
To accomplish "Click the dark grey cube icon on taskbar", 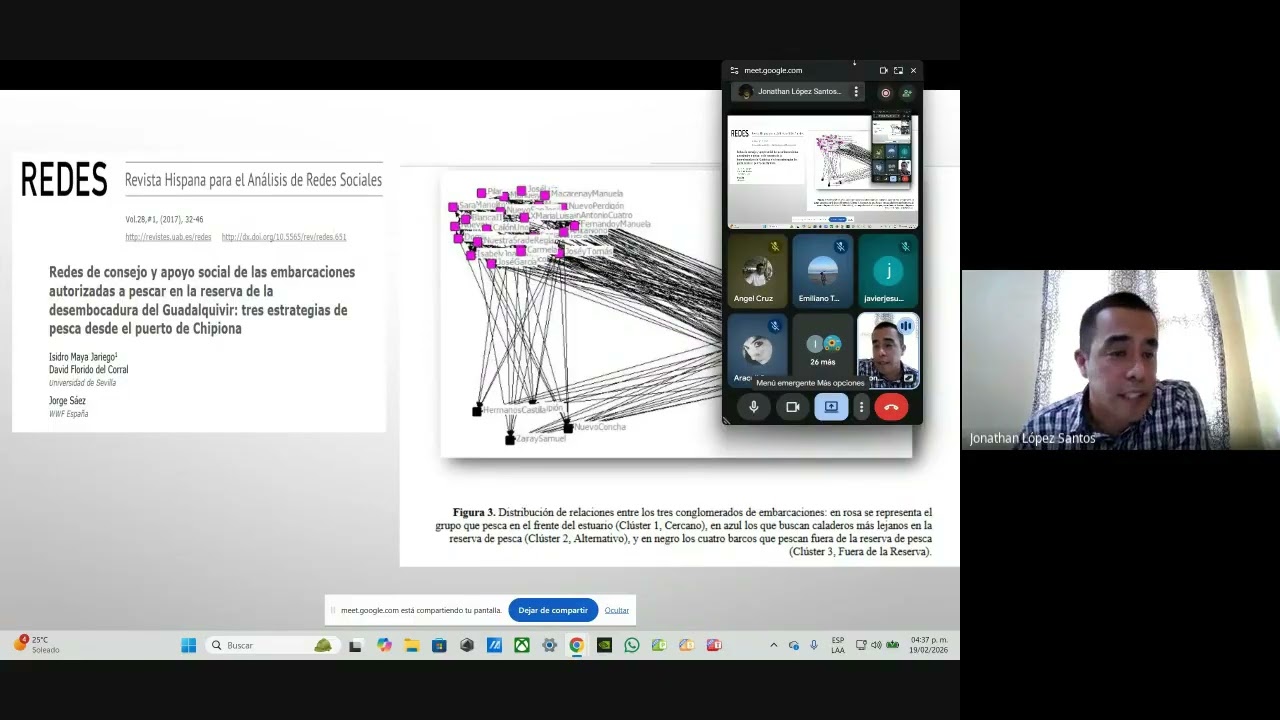I will 467,645.
